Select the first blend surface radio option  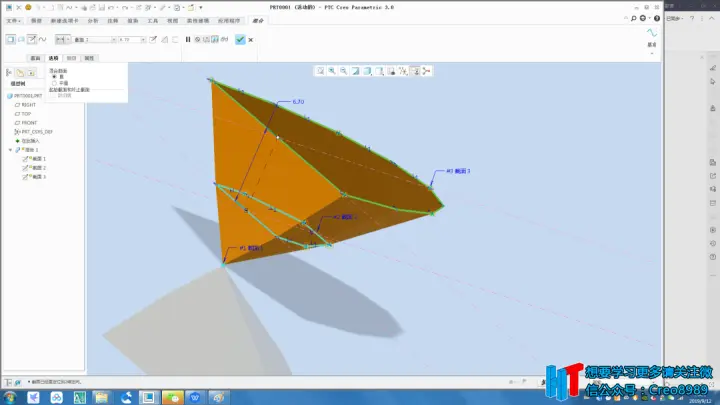point(55,77)
